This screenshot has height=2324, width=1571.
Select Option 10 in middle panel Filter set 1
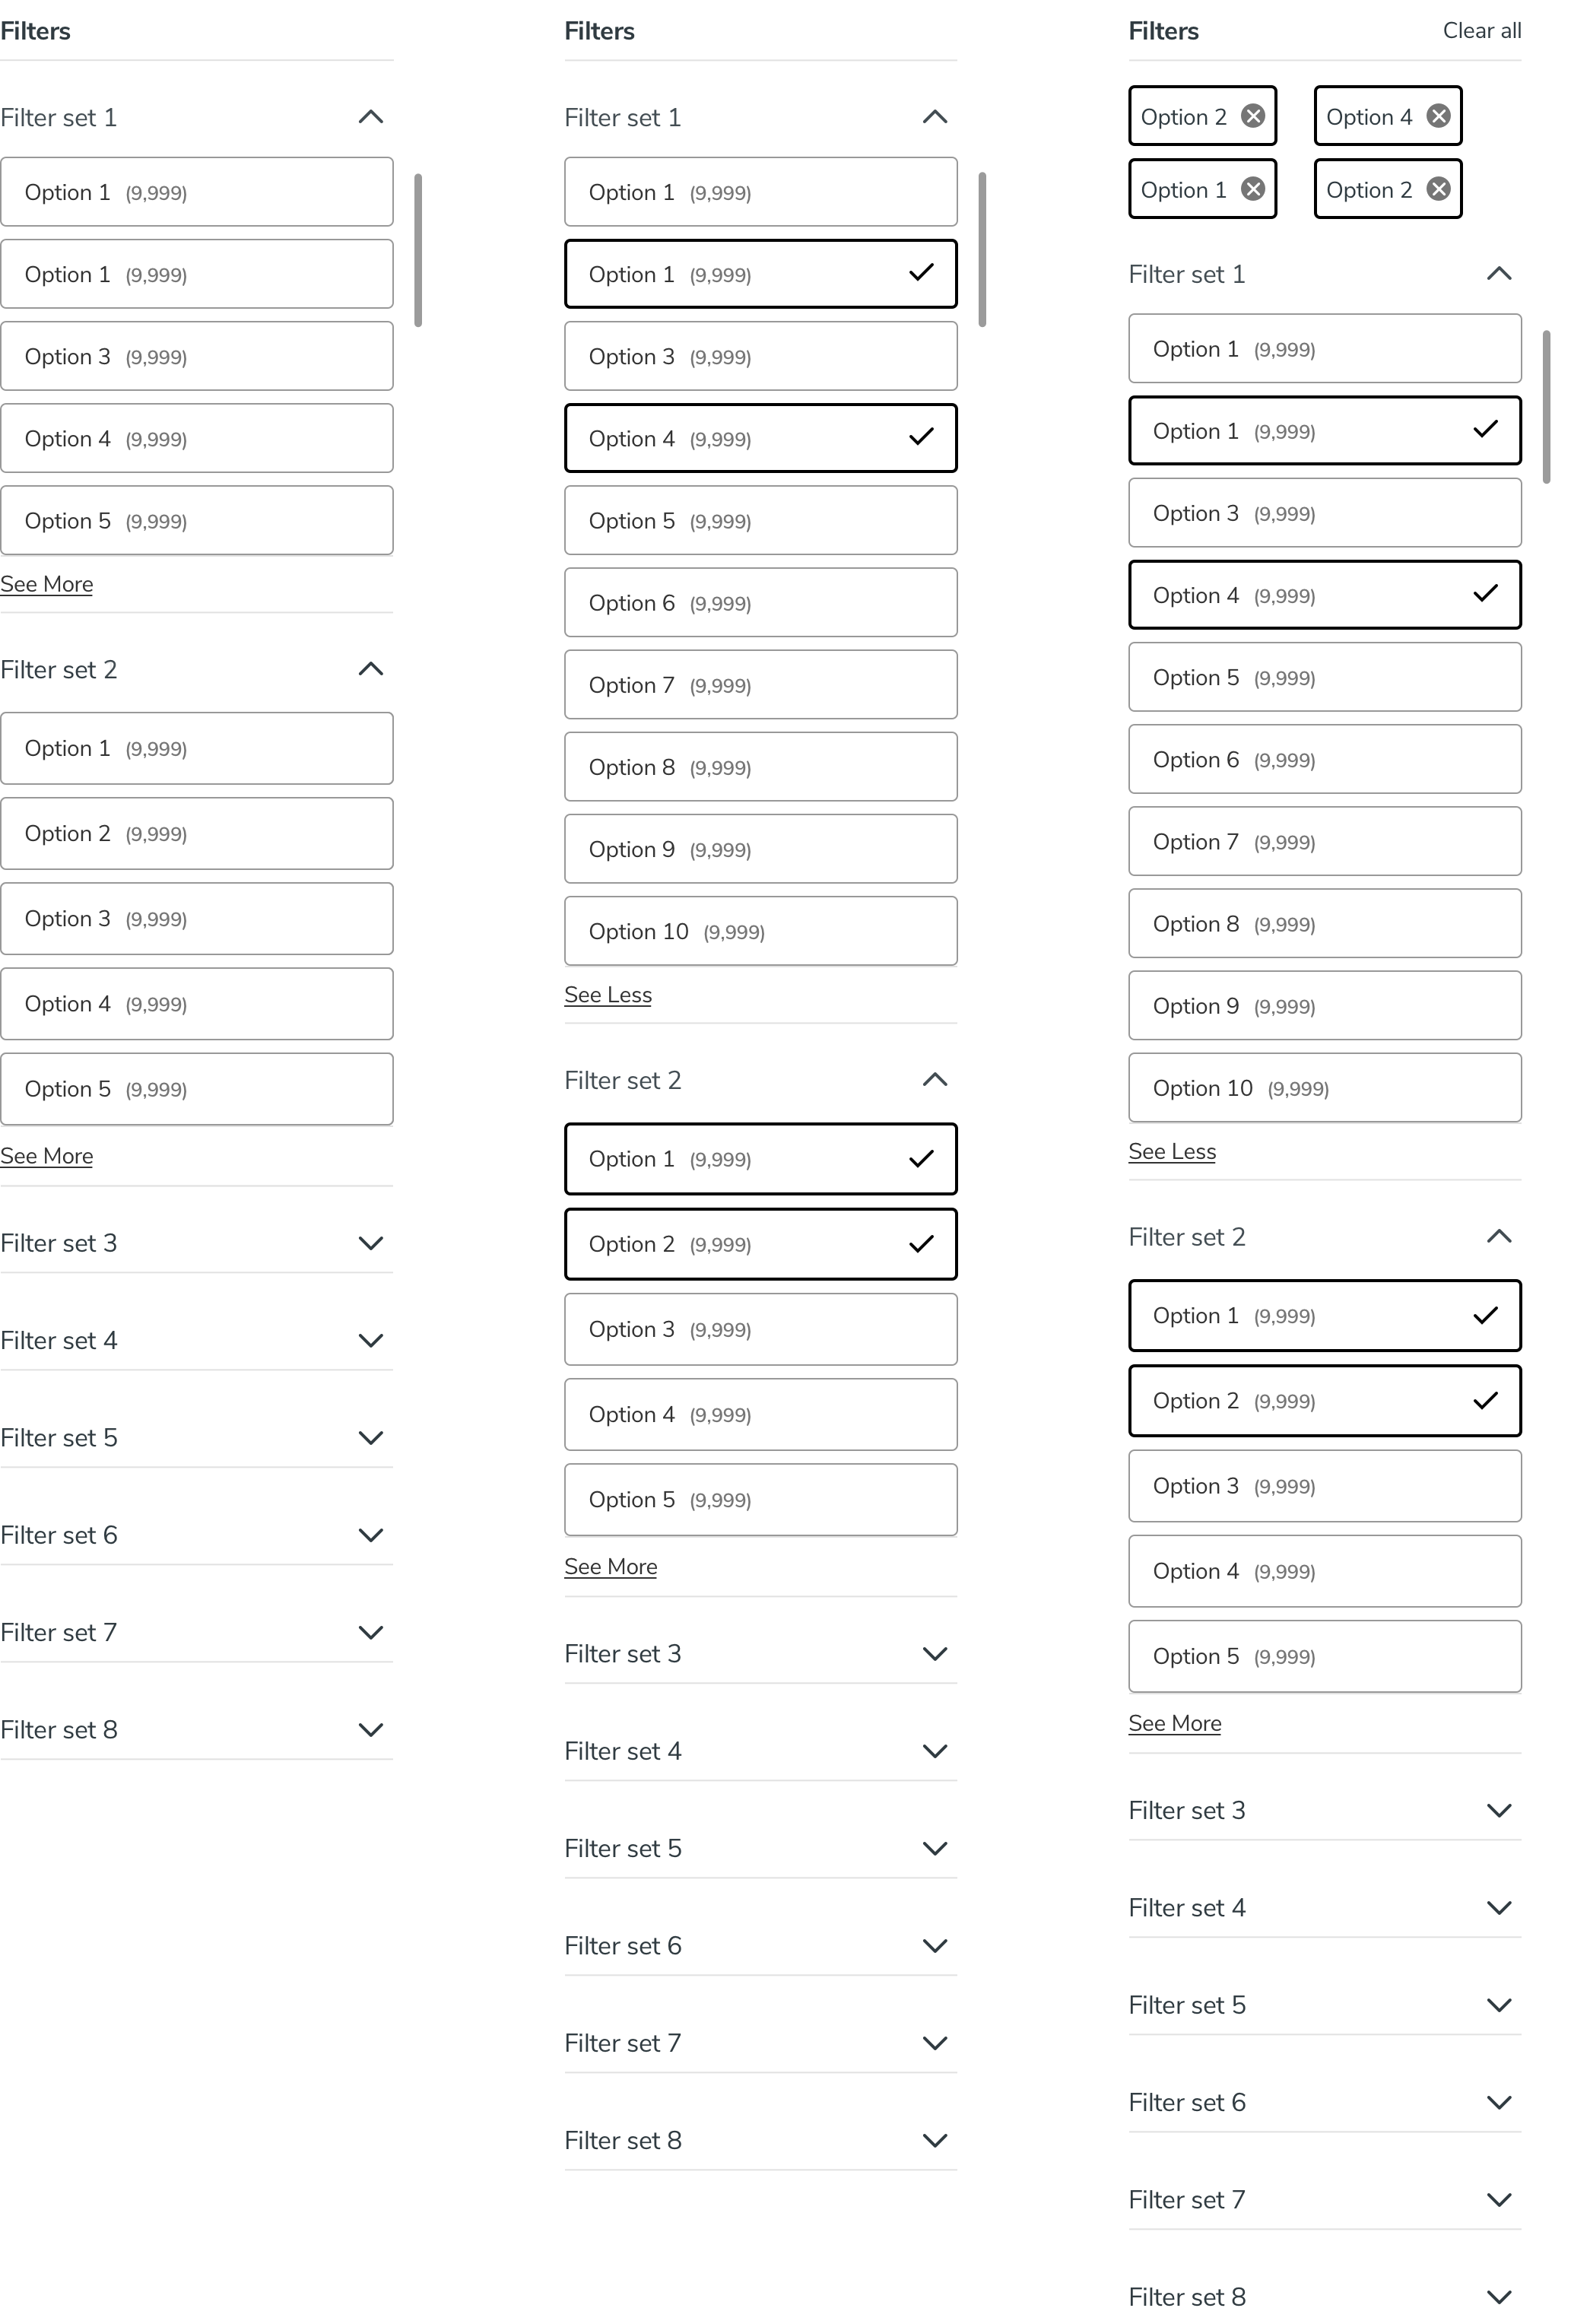pyautogui.click(x=761, y=931)
